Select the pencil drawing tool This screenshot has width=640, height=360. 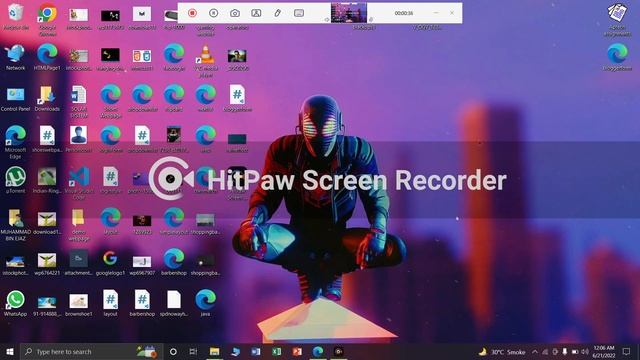point(278,13)
